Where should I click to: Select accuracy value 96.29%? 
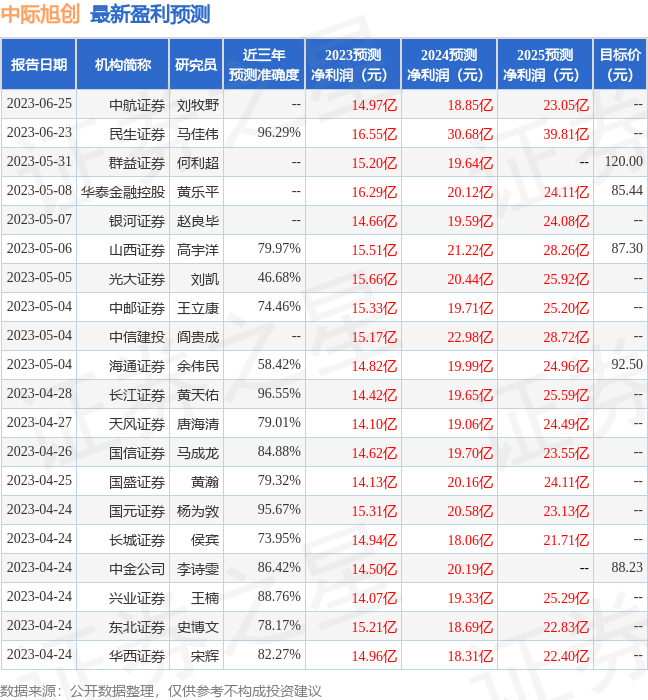point(279,133)
